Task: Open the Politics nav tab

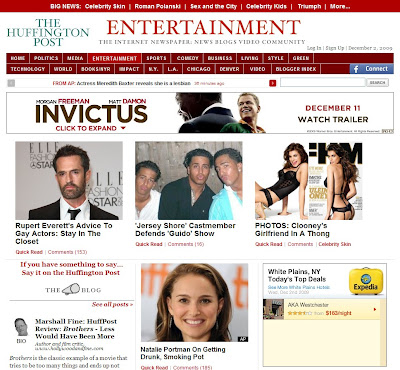Action: (46, 58)
